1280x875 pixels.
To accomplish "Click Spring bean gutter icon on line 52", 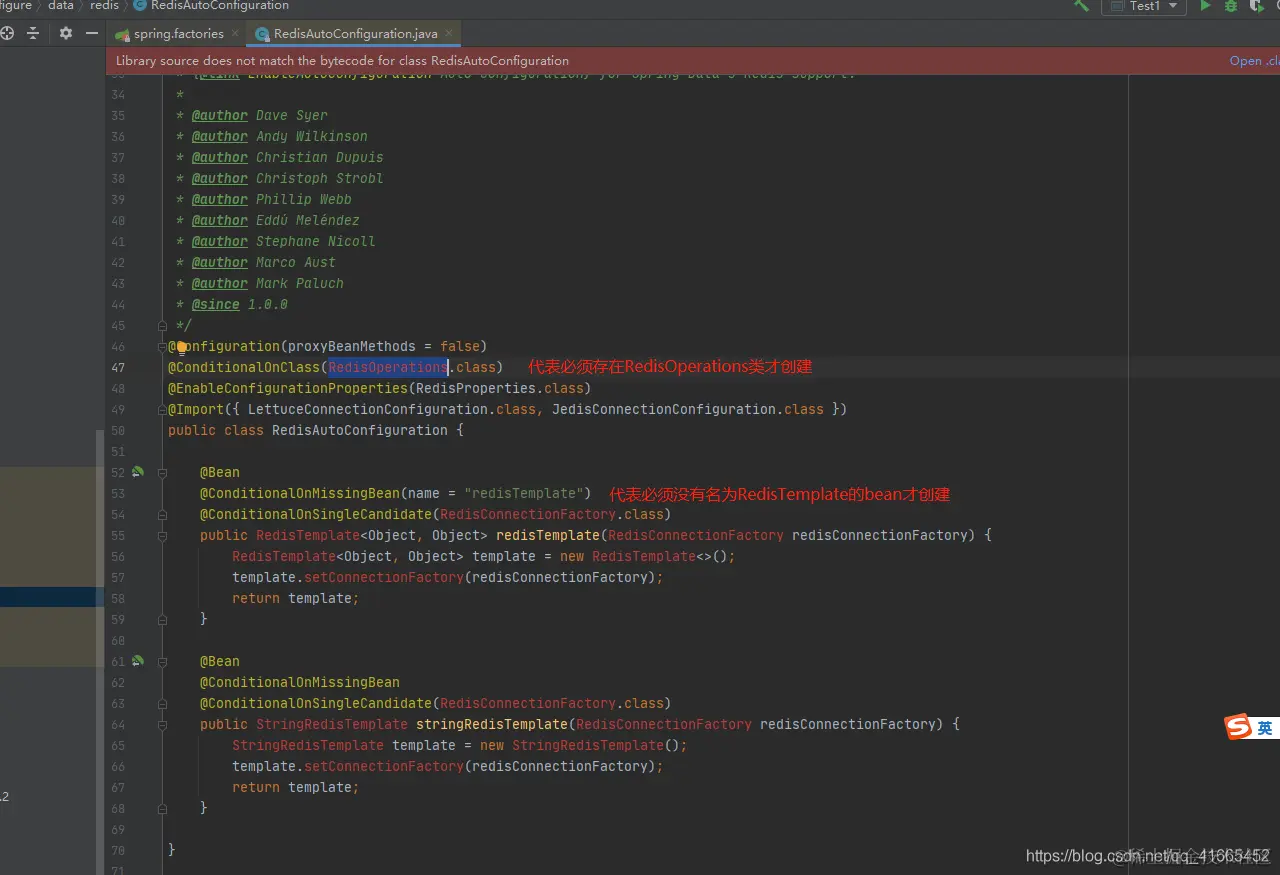I will pos(137,472).
